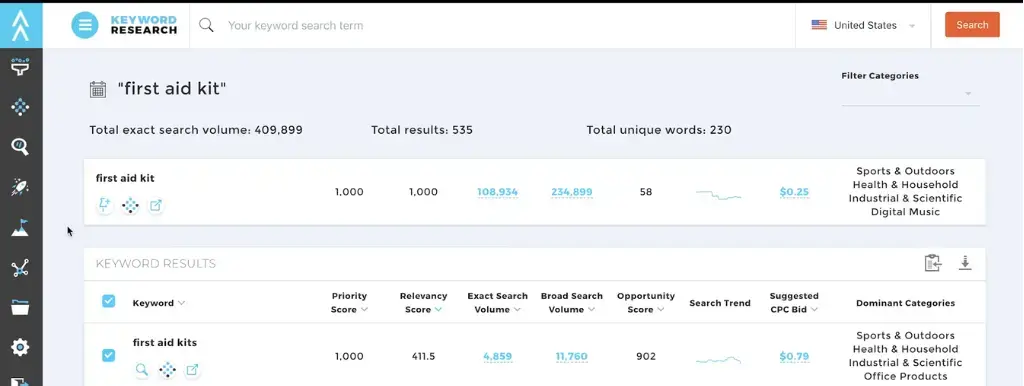Image resolution: width=1024 pixels, height=386 pixels.
Task: Click the clipboard copy icon in Keyword Results
Action: point(933,263)
